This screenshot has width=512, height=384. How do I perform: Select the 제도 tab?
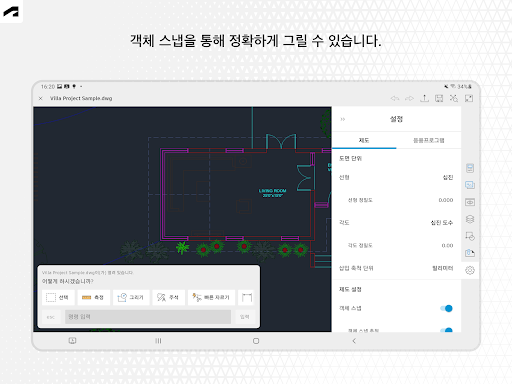point(364,140)
